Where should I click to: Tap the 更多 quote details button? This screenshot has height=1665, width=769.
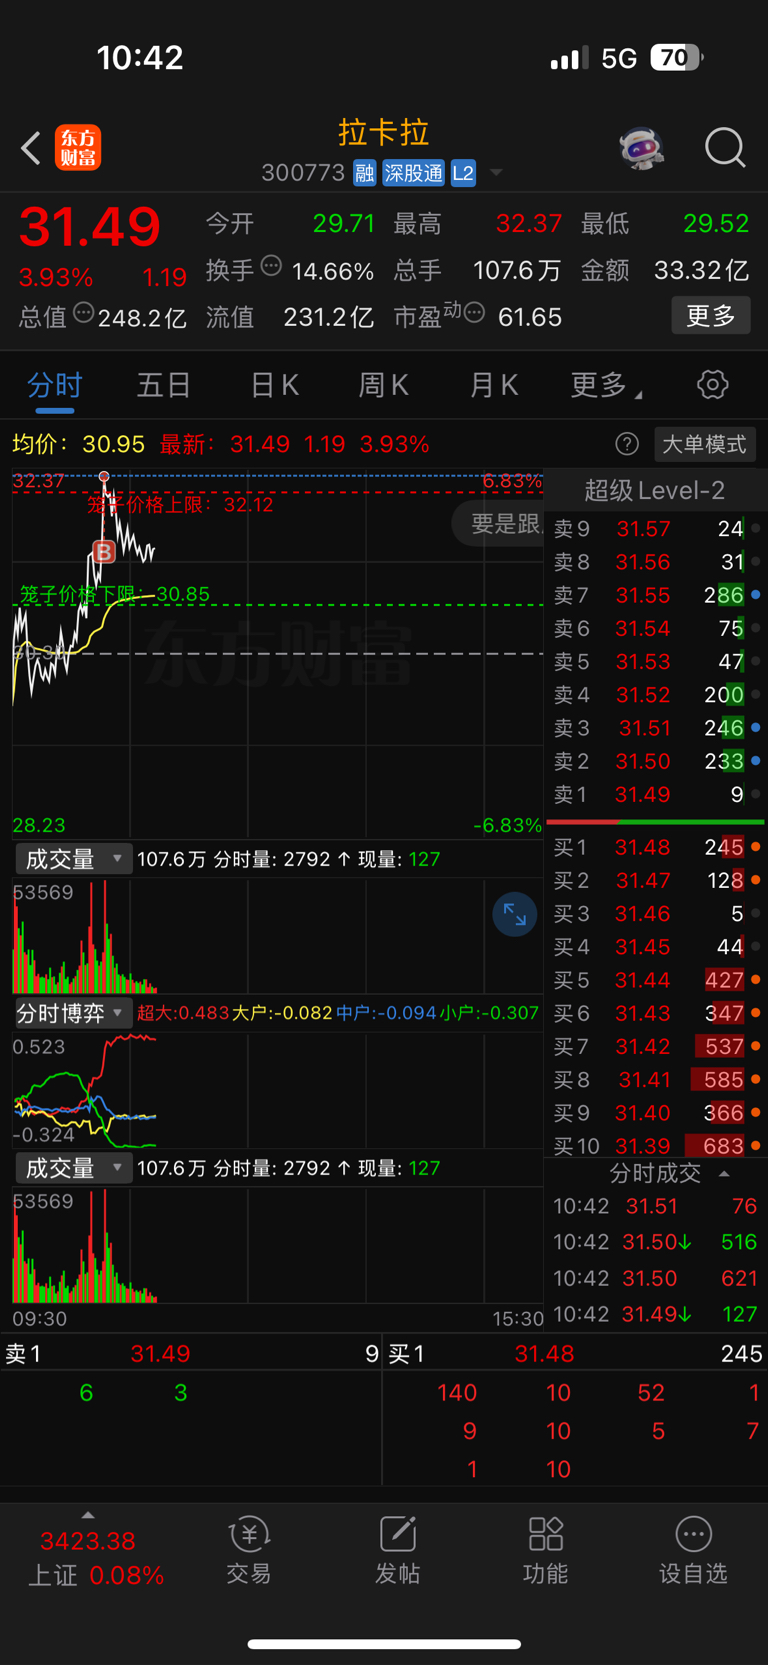[x=711, y=316]
